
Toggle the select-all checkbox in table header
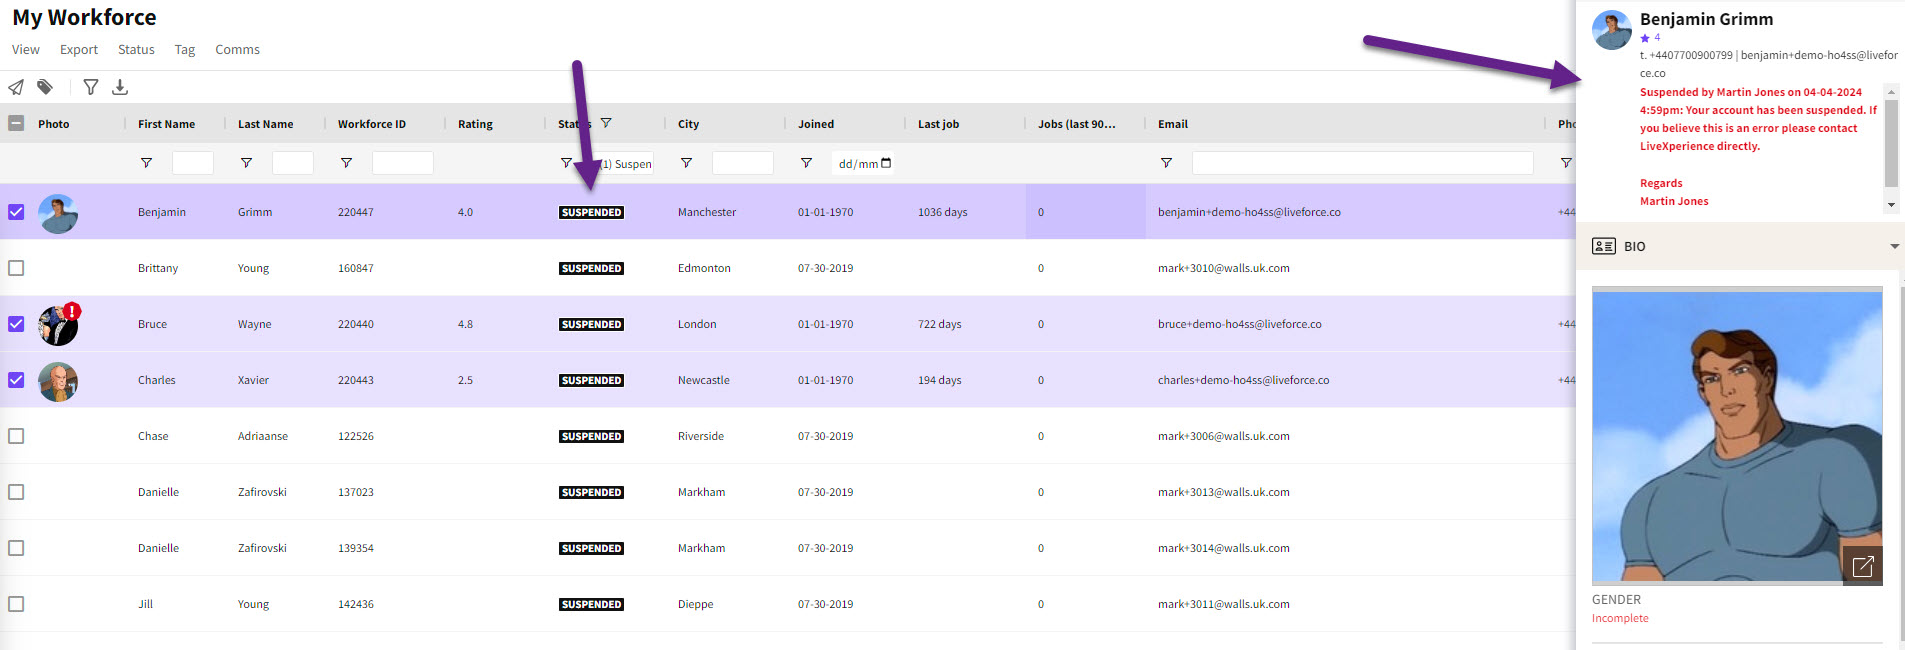[16, 124]
